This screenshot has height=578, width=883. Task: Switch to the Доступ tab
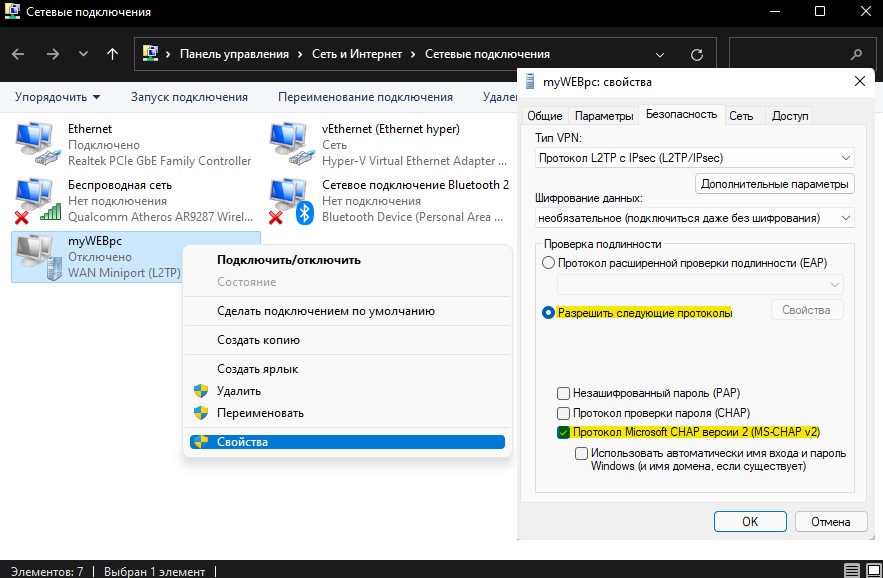[790, 116]
